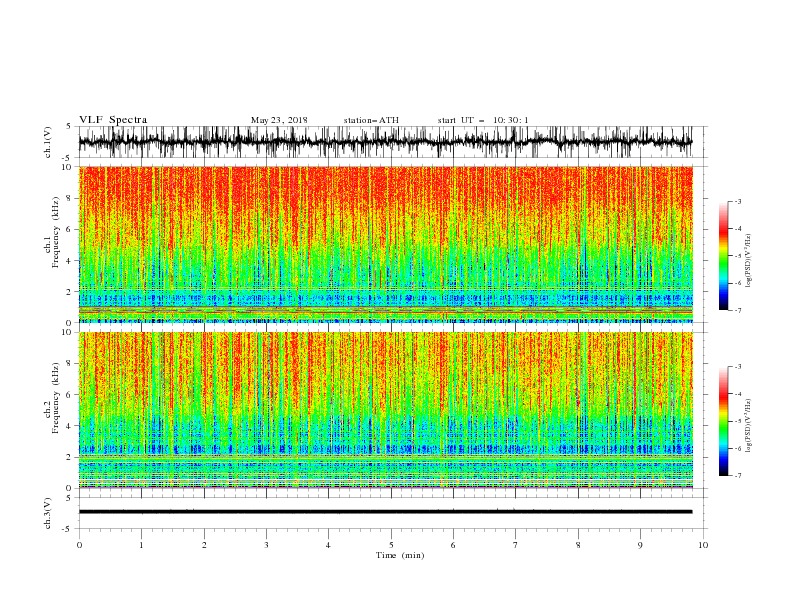This screenshot has height=612, width=792.
Task: Click the ch.2 spectrogram color scale bar
Action: (723, 421)
